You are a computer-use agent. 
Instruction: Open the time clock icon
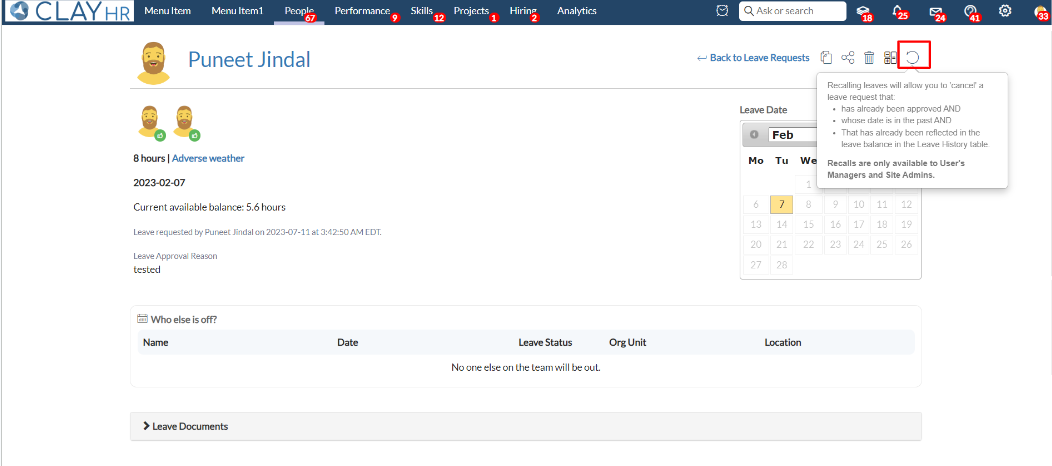(722, 11)
